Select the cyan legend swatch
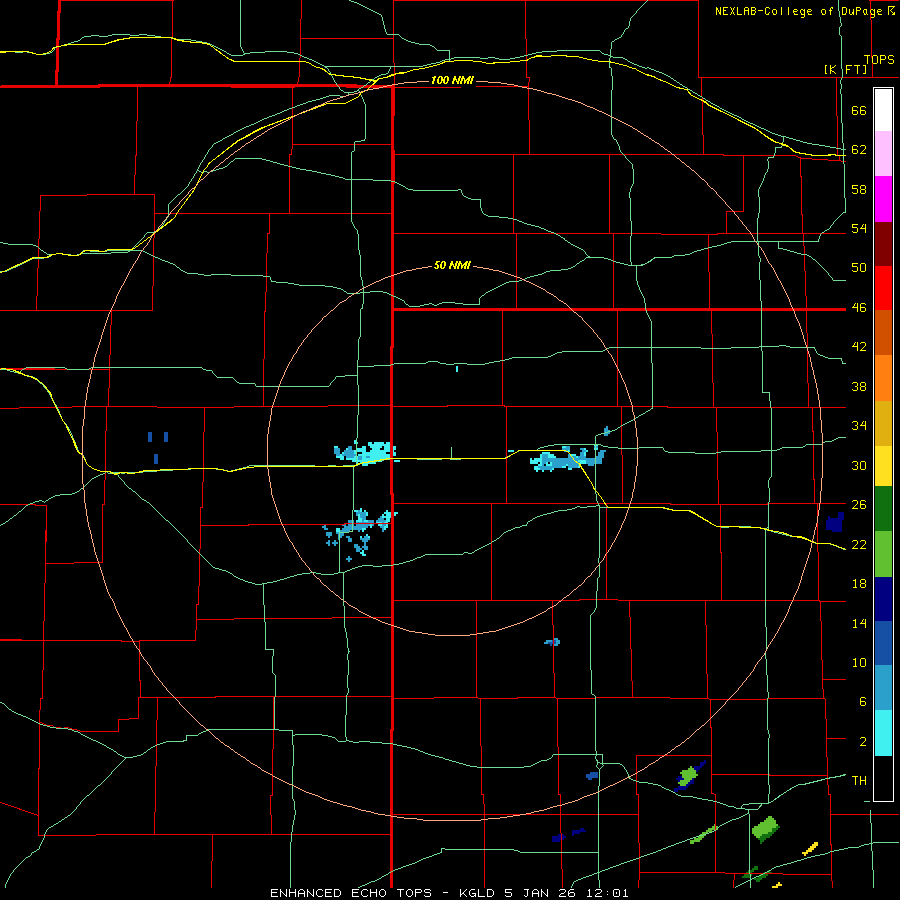Screen dimensions: 900x900 click(x=883, y=733)
